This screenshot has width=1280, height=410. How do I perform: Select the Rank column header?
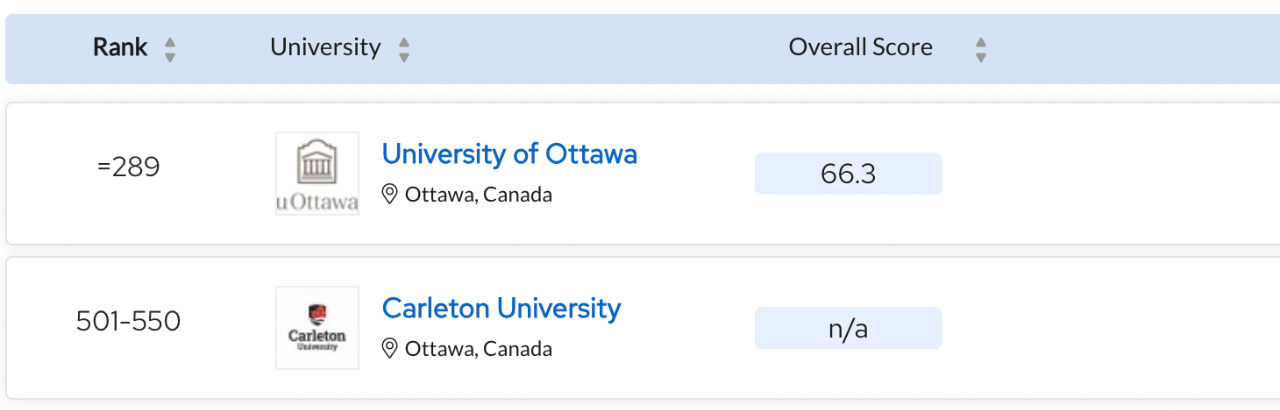pos(120,47)
